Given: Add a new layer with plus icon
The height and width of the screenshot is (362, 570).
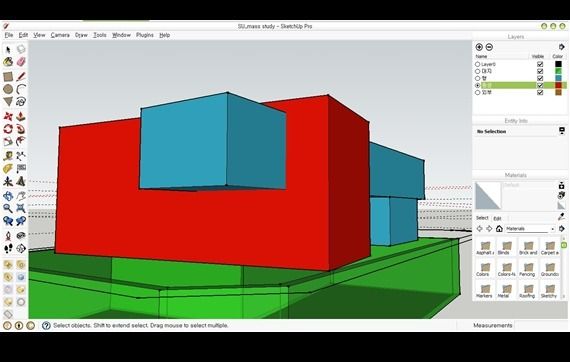Looking at the screenshot, I should [x=479, y=47].
